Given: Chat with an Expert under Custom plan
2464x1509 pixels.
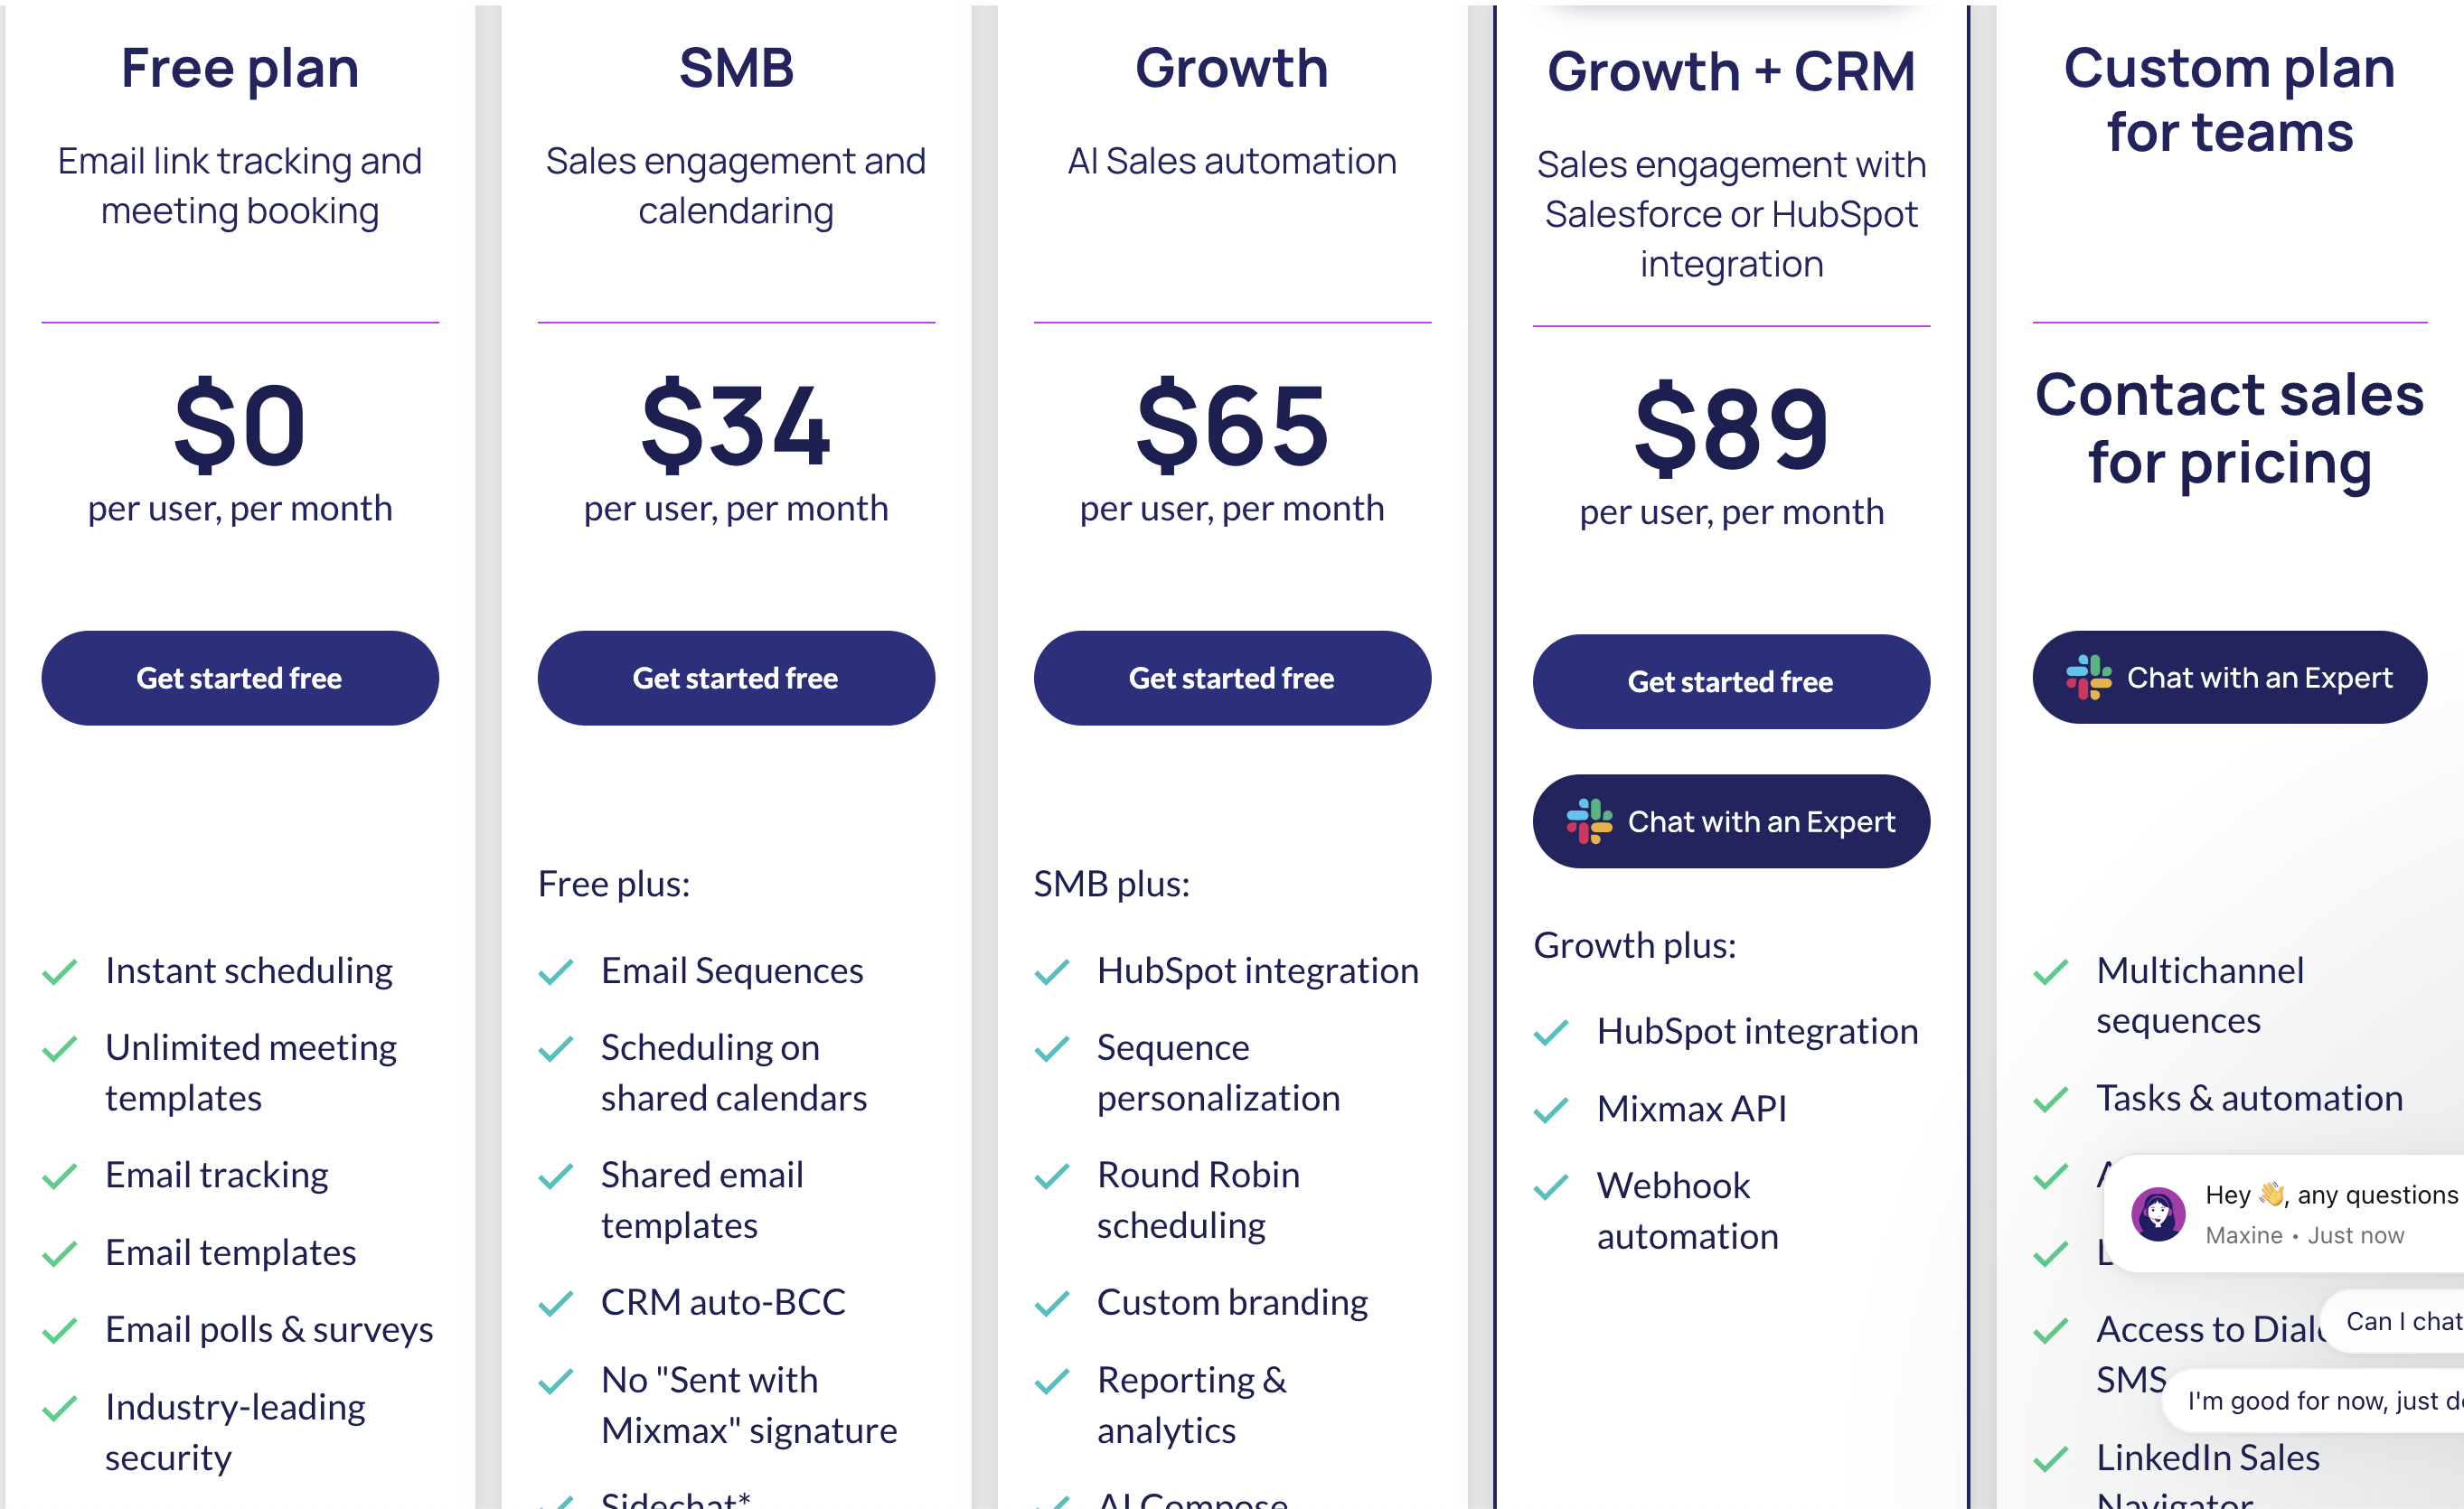Looking at the screenshot, I should (x=2230, y=677).
